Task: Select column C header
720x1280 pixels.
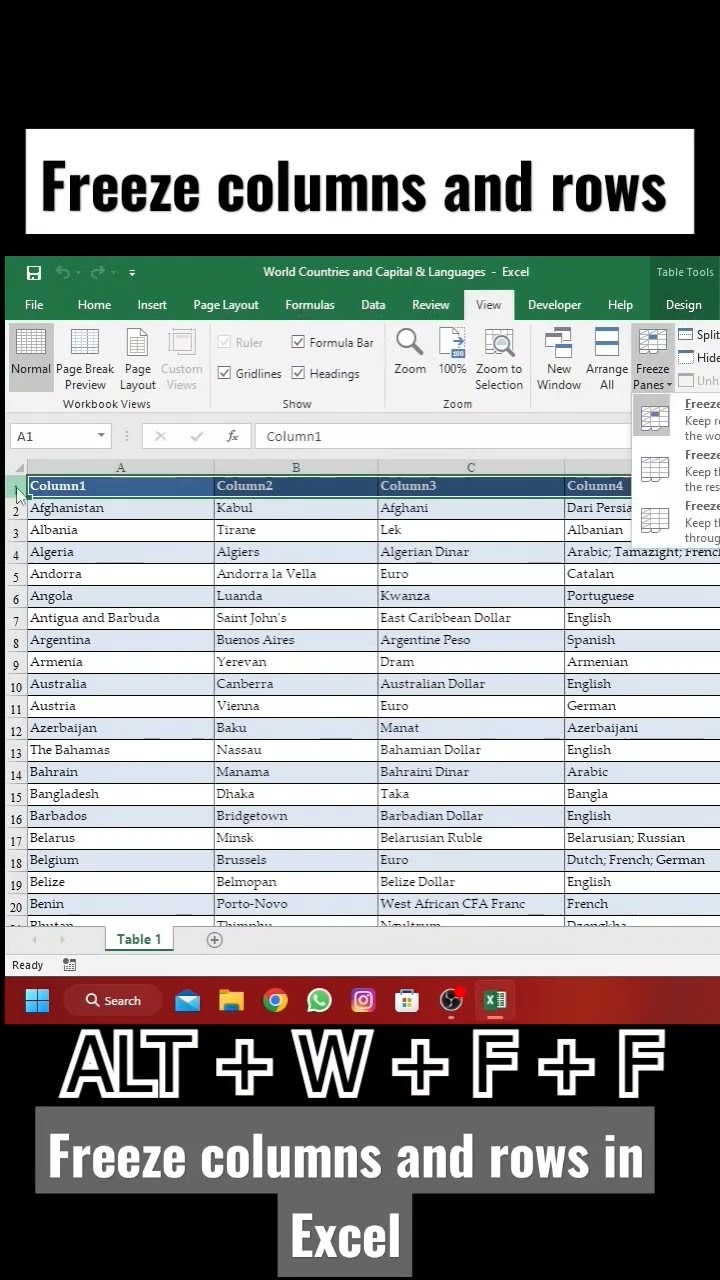Action: coord(471,467)
